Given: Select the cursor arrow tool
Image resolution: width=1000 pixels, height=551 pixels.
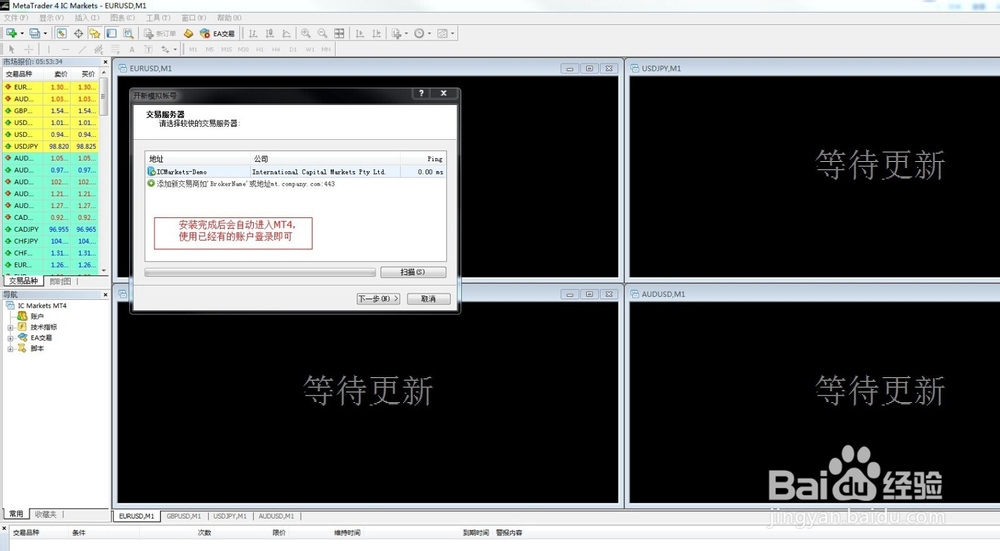Looking at the screenshot, I should coord(11,49).
